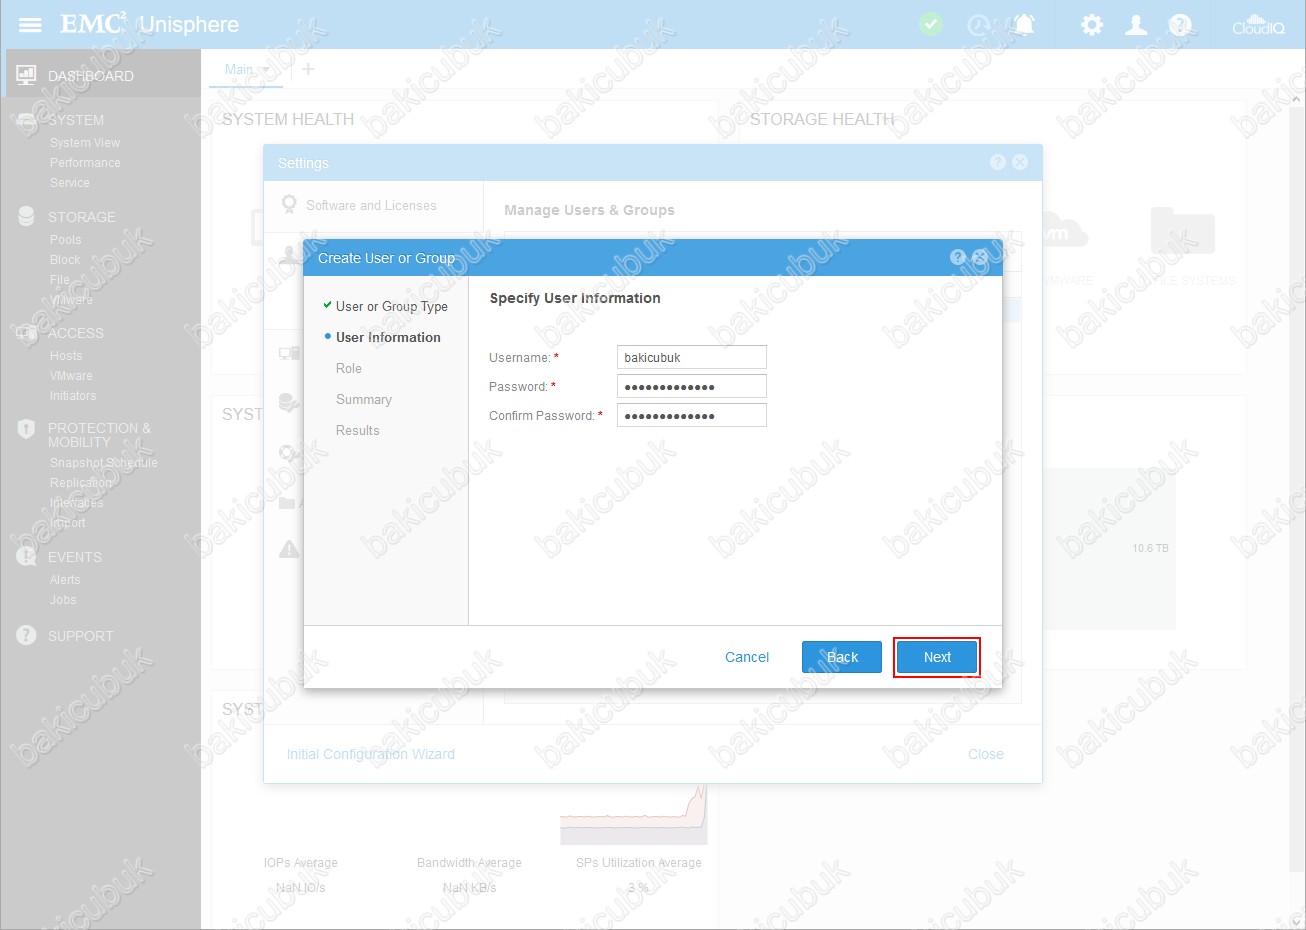1306x930 pixels.
Task: Switch to the Main dashboard tab
Action: tap(239, 69)
